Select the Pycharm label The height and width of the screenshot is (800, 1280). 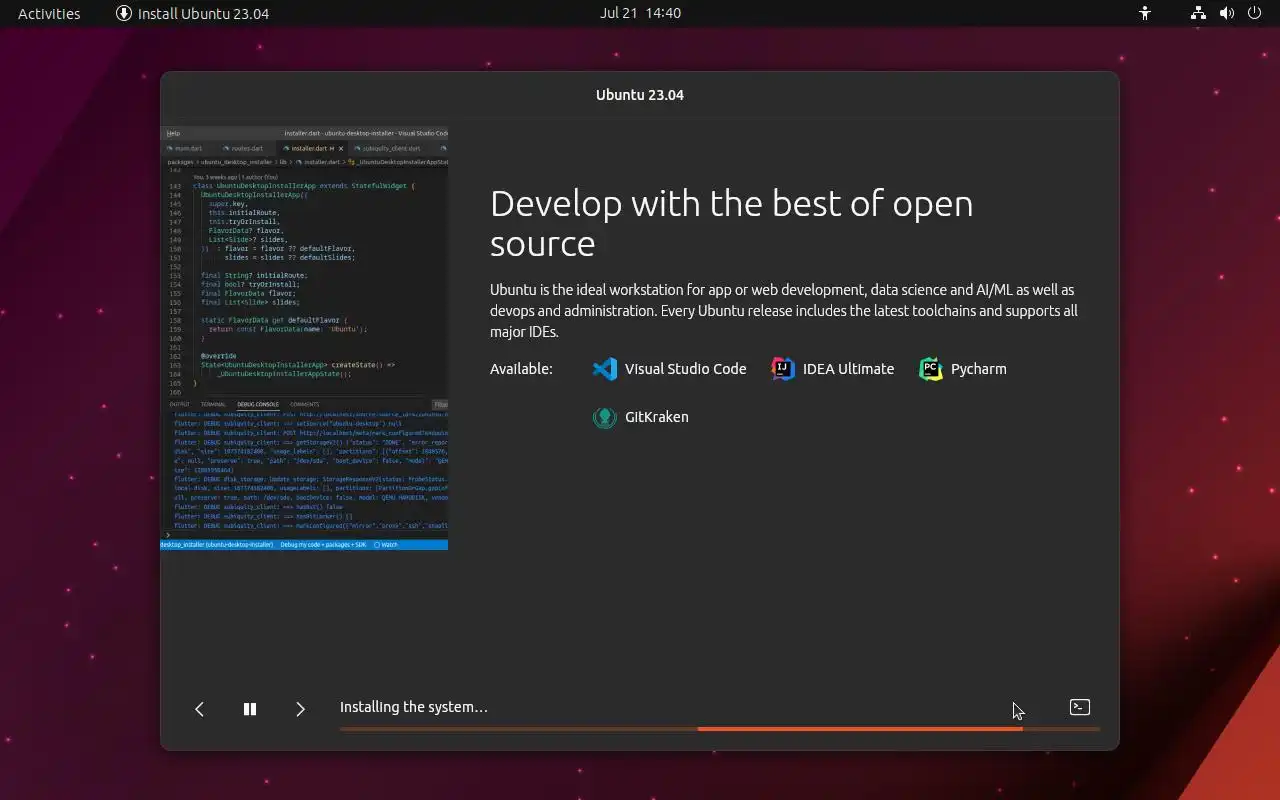tap(979, 369)
